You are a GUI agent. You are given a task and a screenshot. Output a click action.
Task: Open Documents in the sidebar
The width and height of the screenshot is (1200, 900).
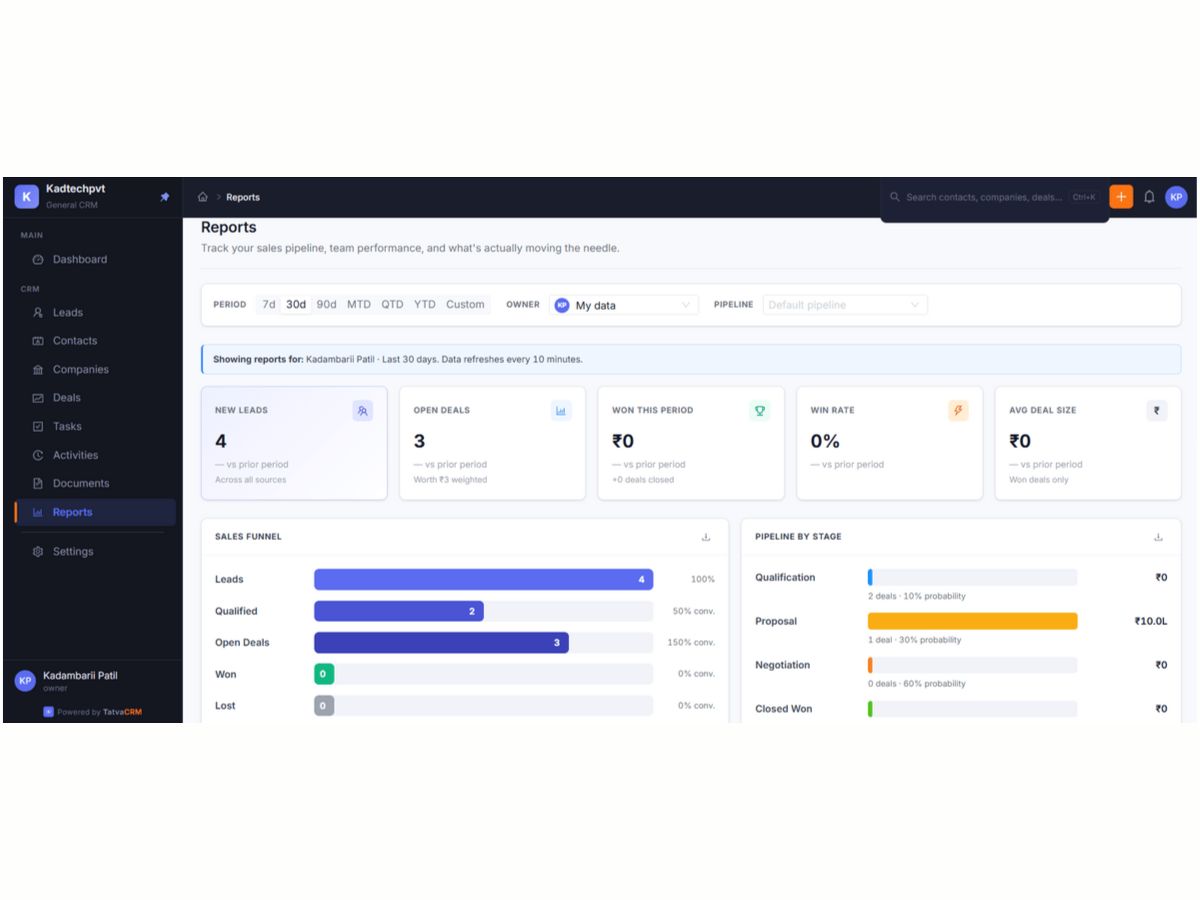point(96,483)
